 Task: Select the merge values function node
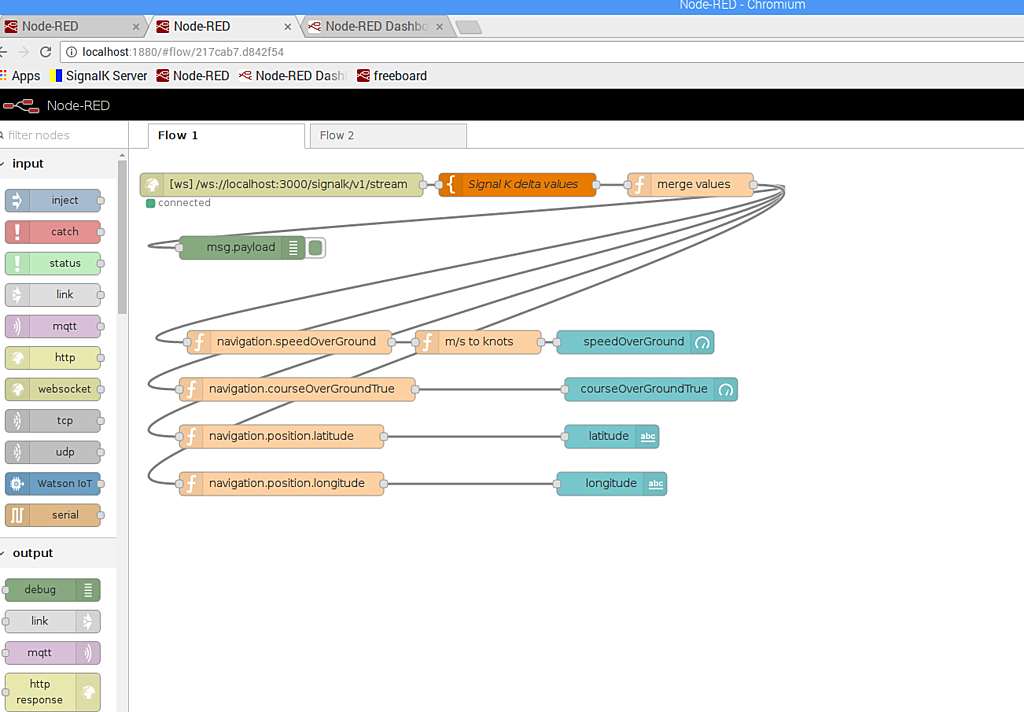pos(690,185)
